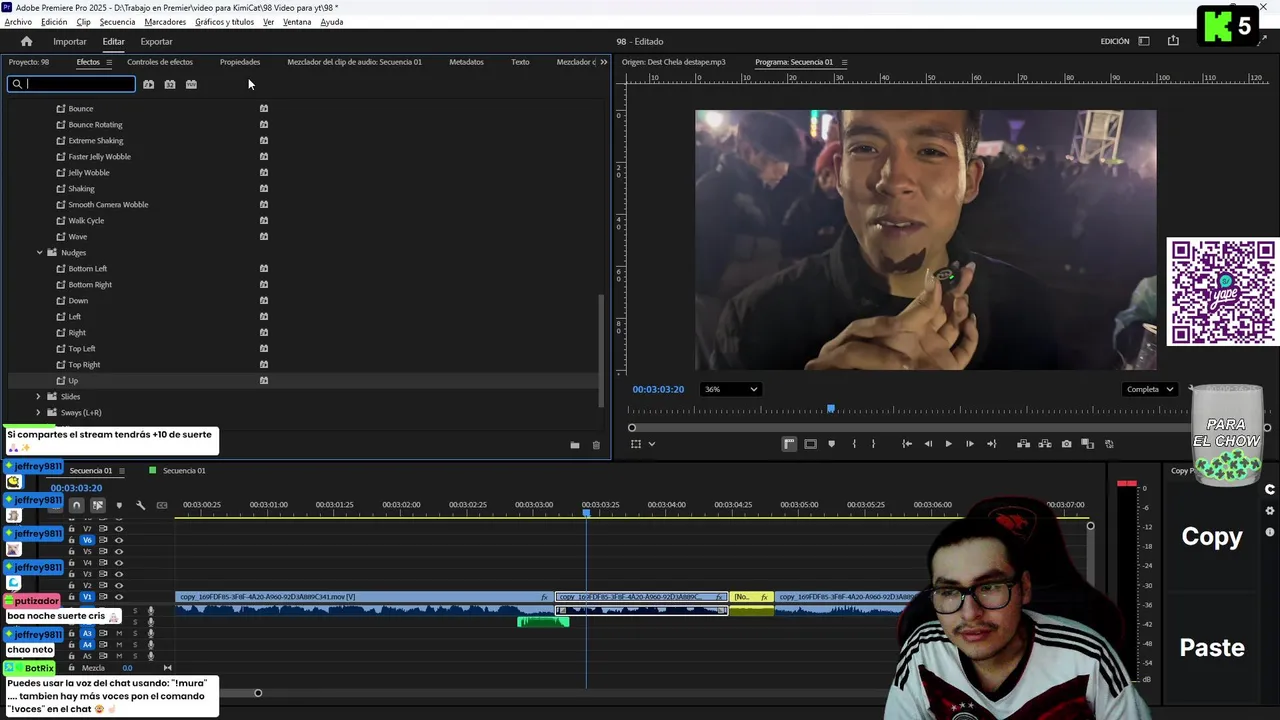Play the program monitor
This screenshot has height=720, width=1280.
tap(948, 444)
